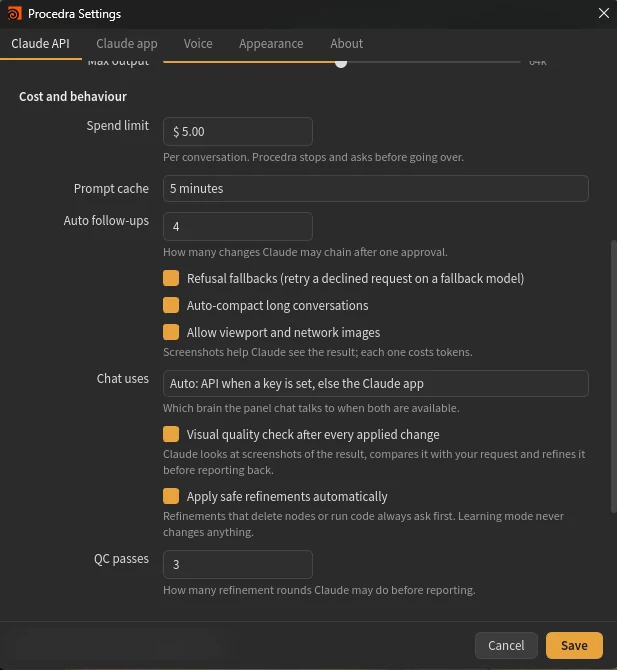Click the Auto follow-ups number field
This screenshot has height=670, width=617.
point(238,226)
